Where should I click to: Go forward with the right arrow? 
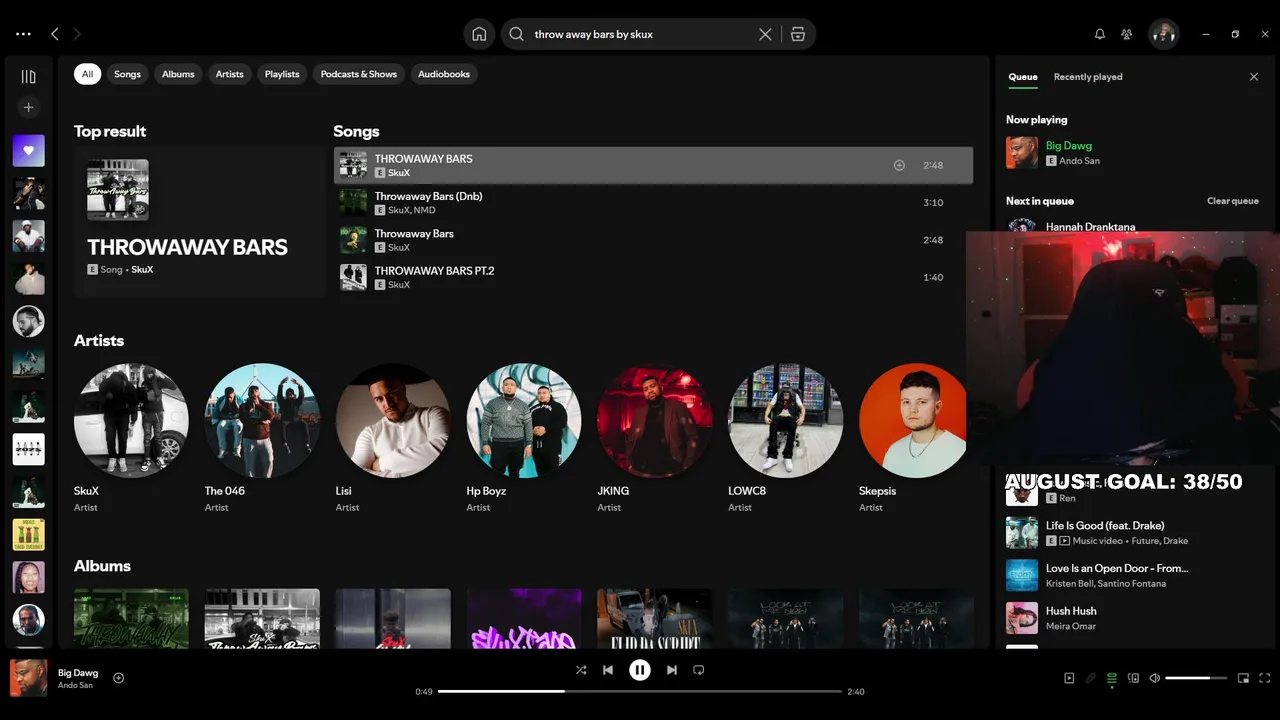[x=77, y=34]
